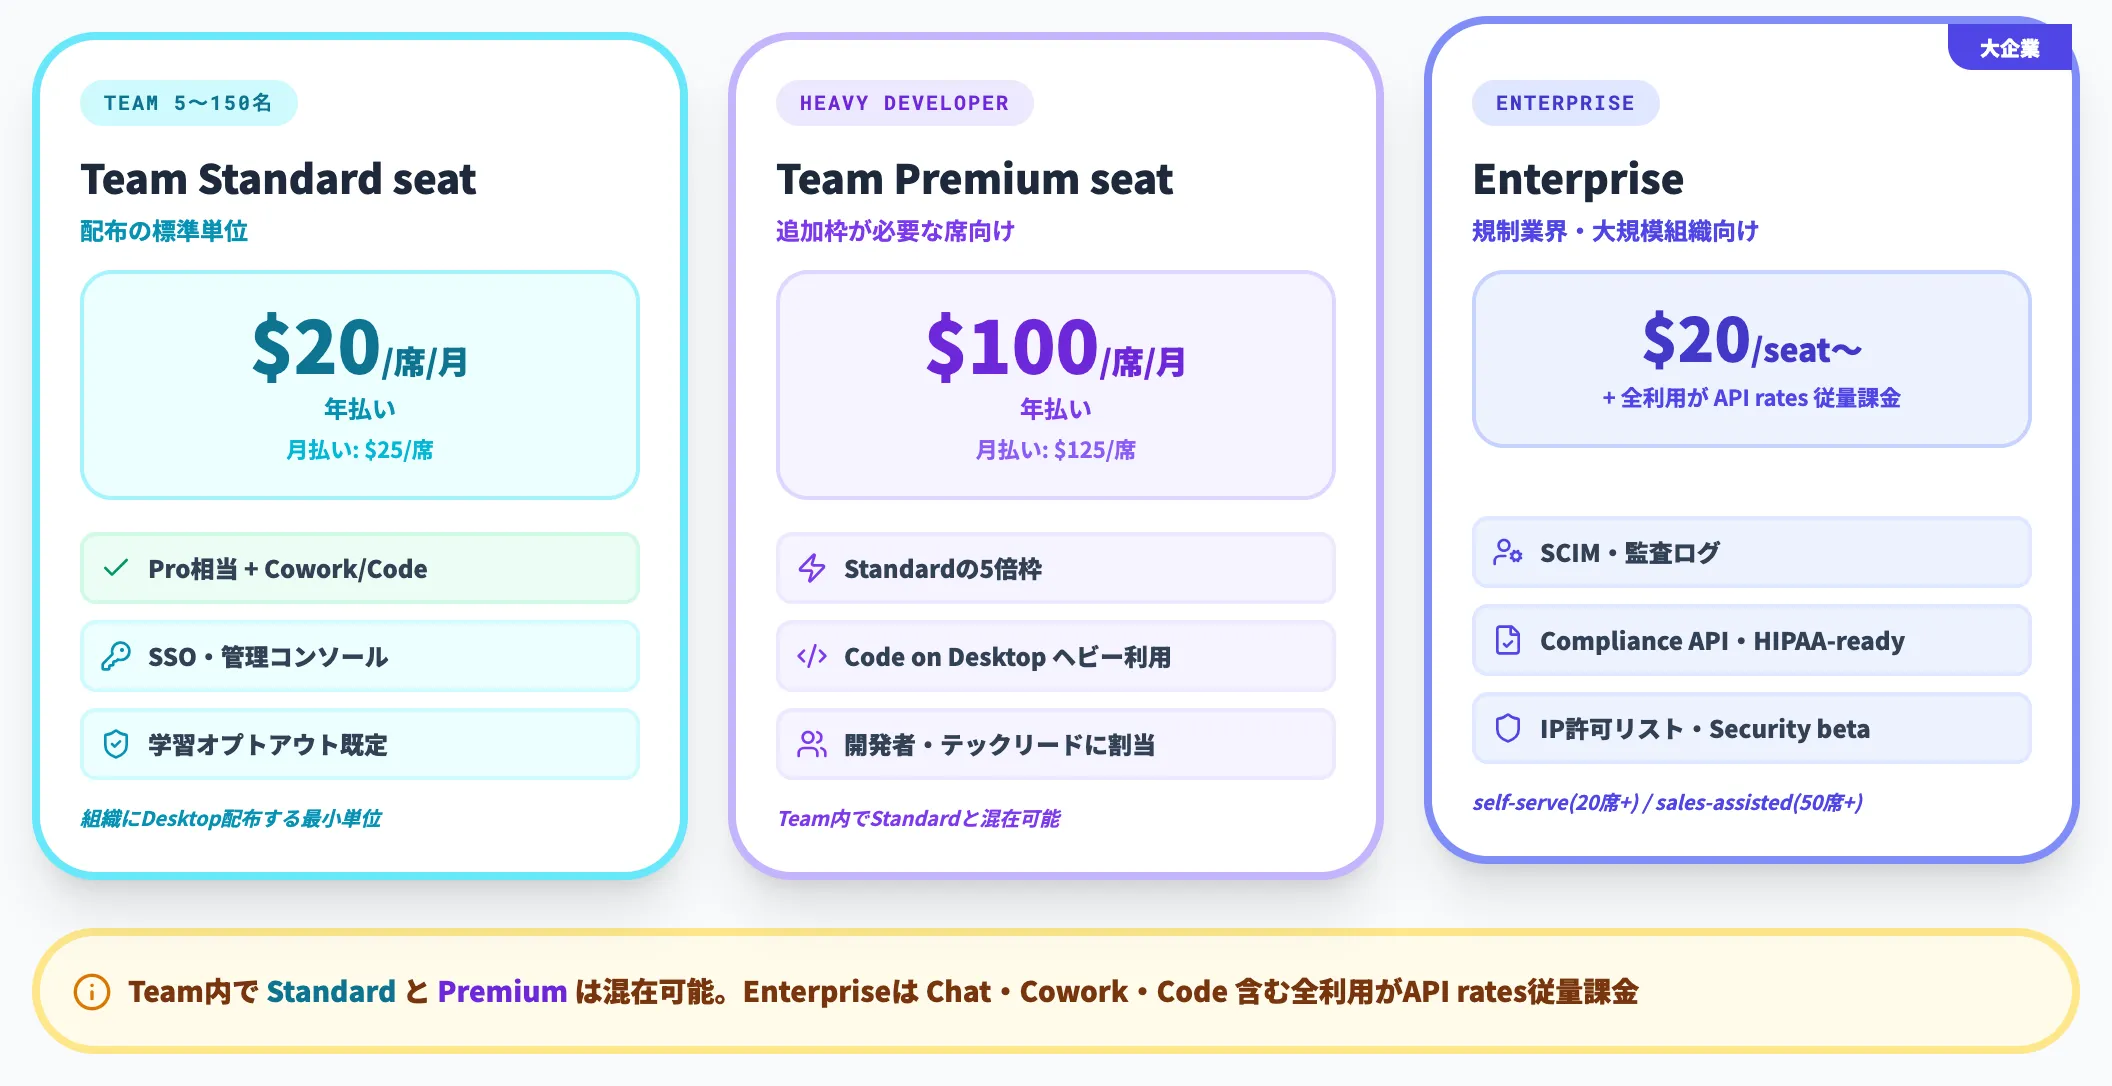Click the $100/席/月 price box
The height and width of the screenshot is (1086, 2112).
(x=1056, y=385)
